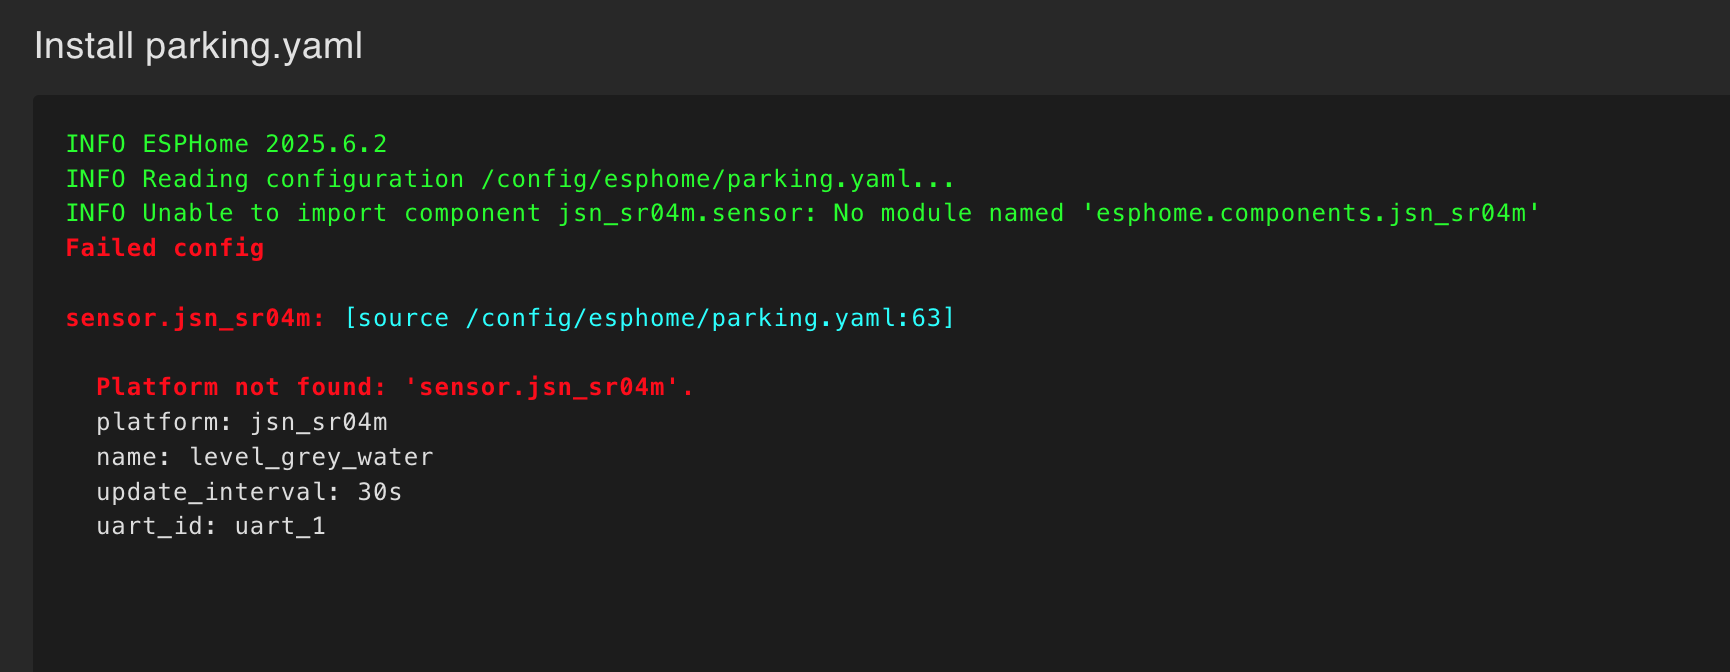Click the red "Failed config" text

click(165, 248)
